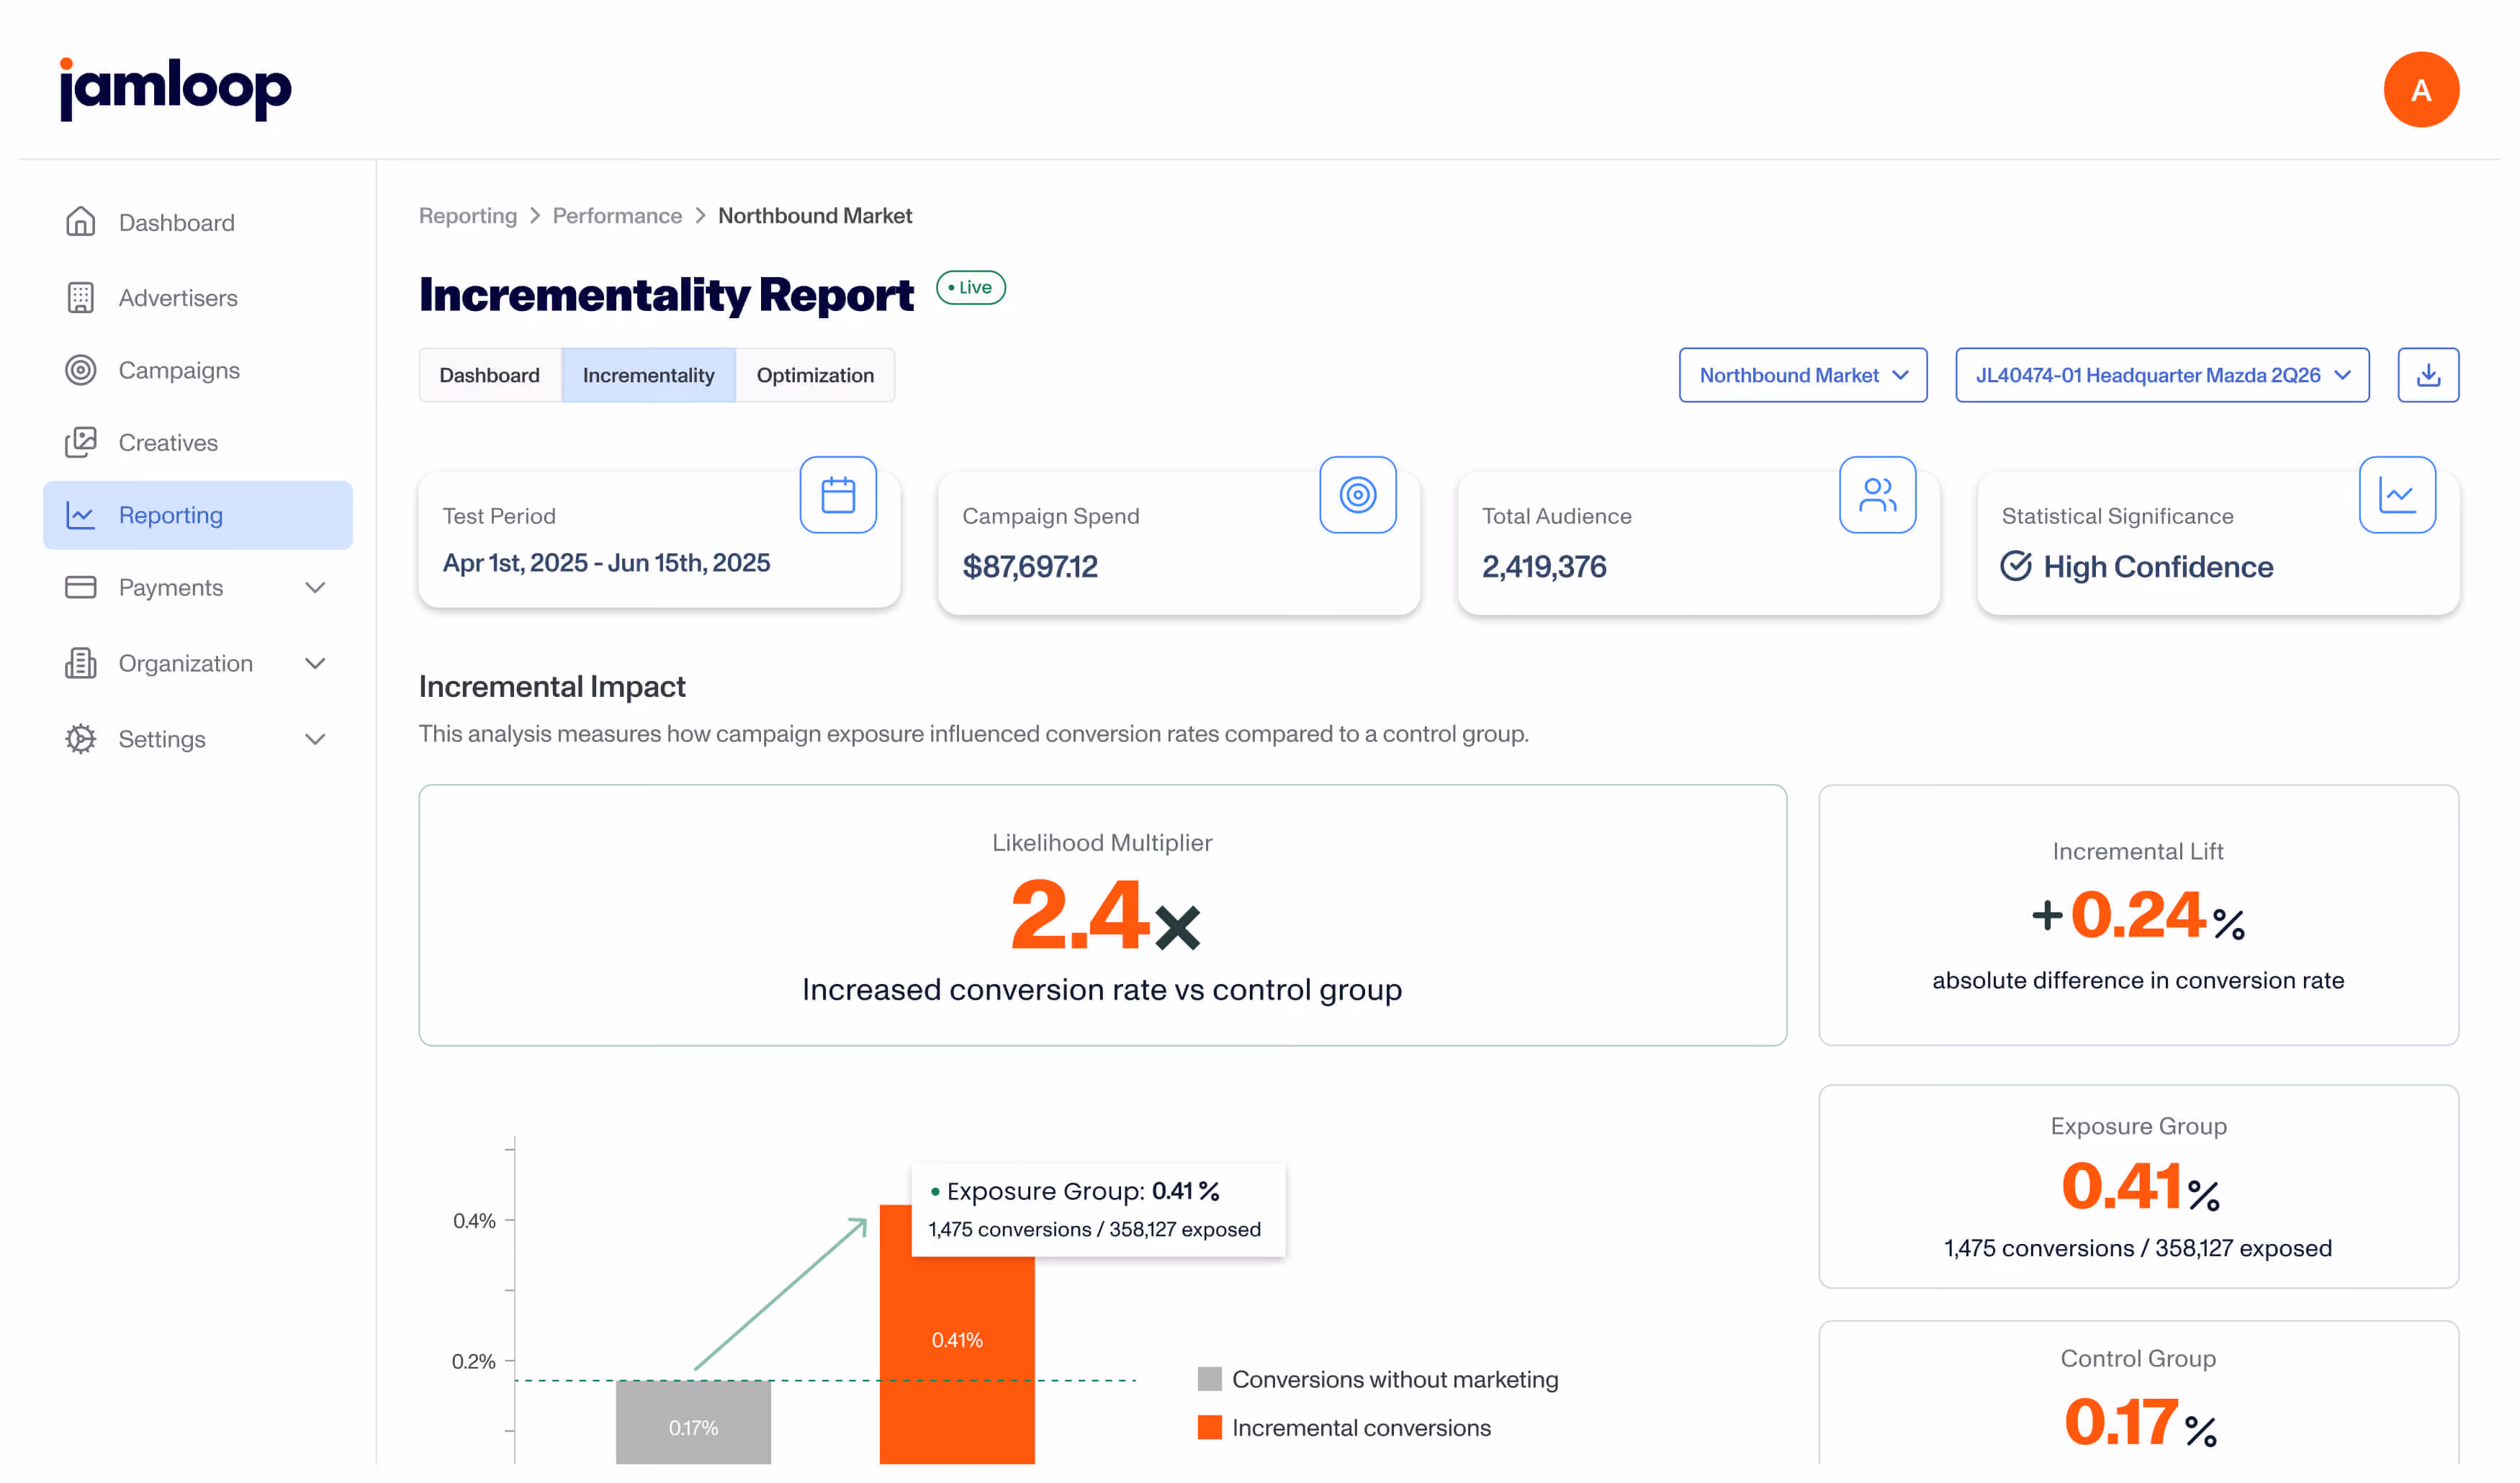
Task: Click the High Confidence checkmark icon
Action: tap(2016, 566)
